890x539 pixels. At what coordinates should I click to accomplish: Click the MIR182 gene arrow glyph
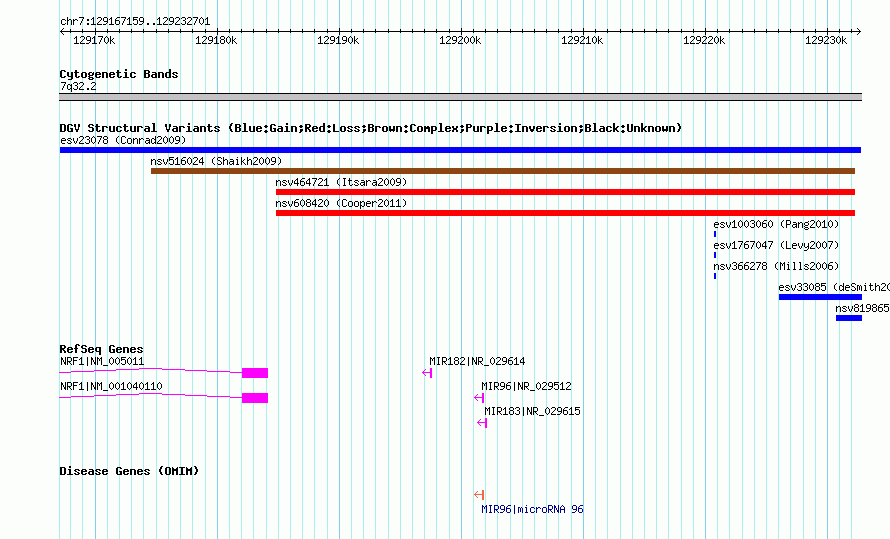[x=427, y=373]
